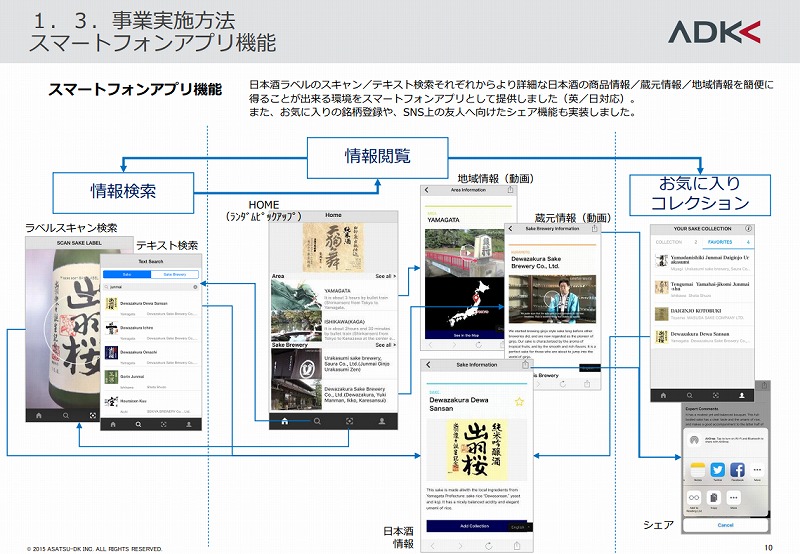
Task: Tap the profile icon in Home tab bar
Action: point(382,422)
